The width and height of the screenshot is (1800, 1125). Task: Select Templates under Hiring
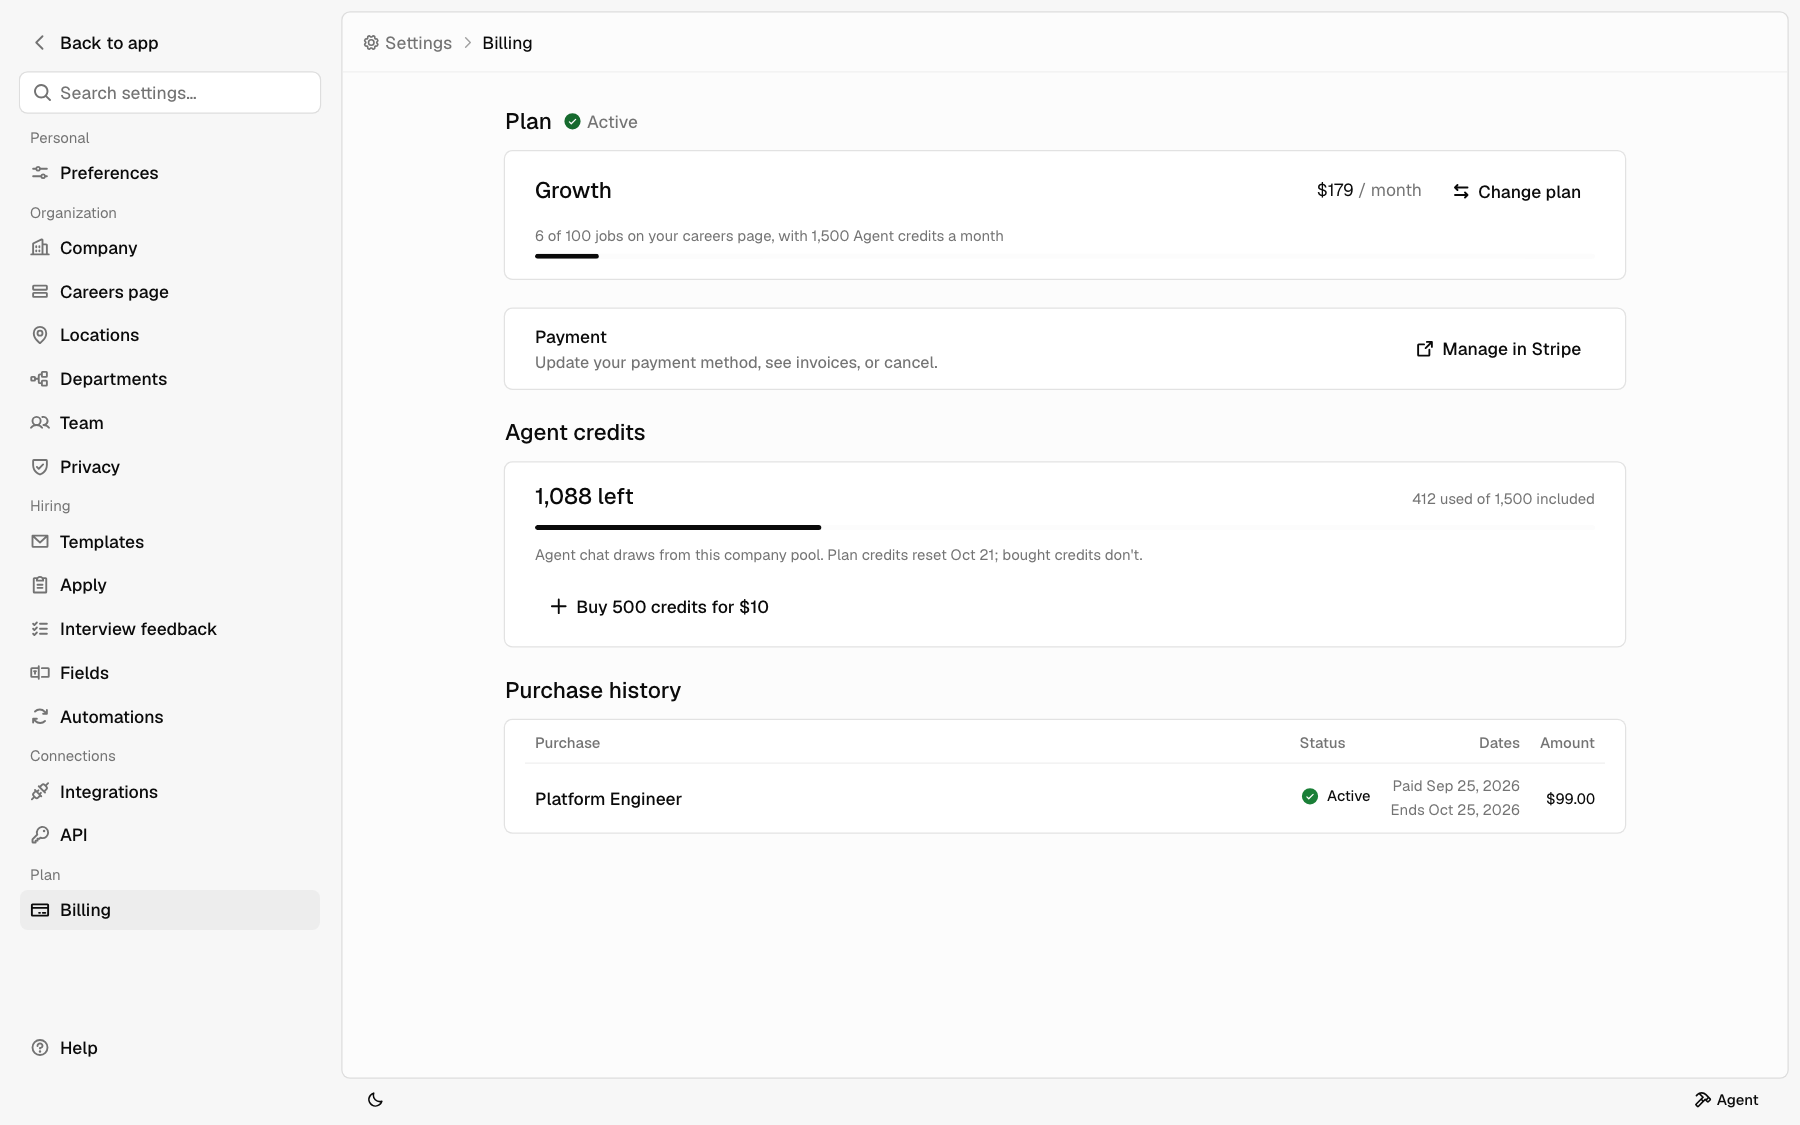(170, 542)
